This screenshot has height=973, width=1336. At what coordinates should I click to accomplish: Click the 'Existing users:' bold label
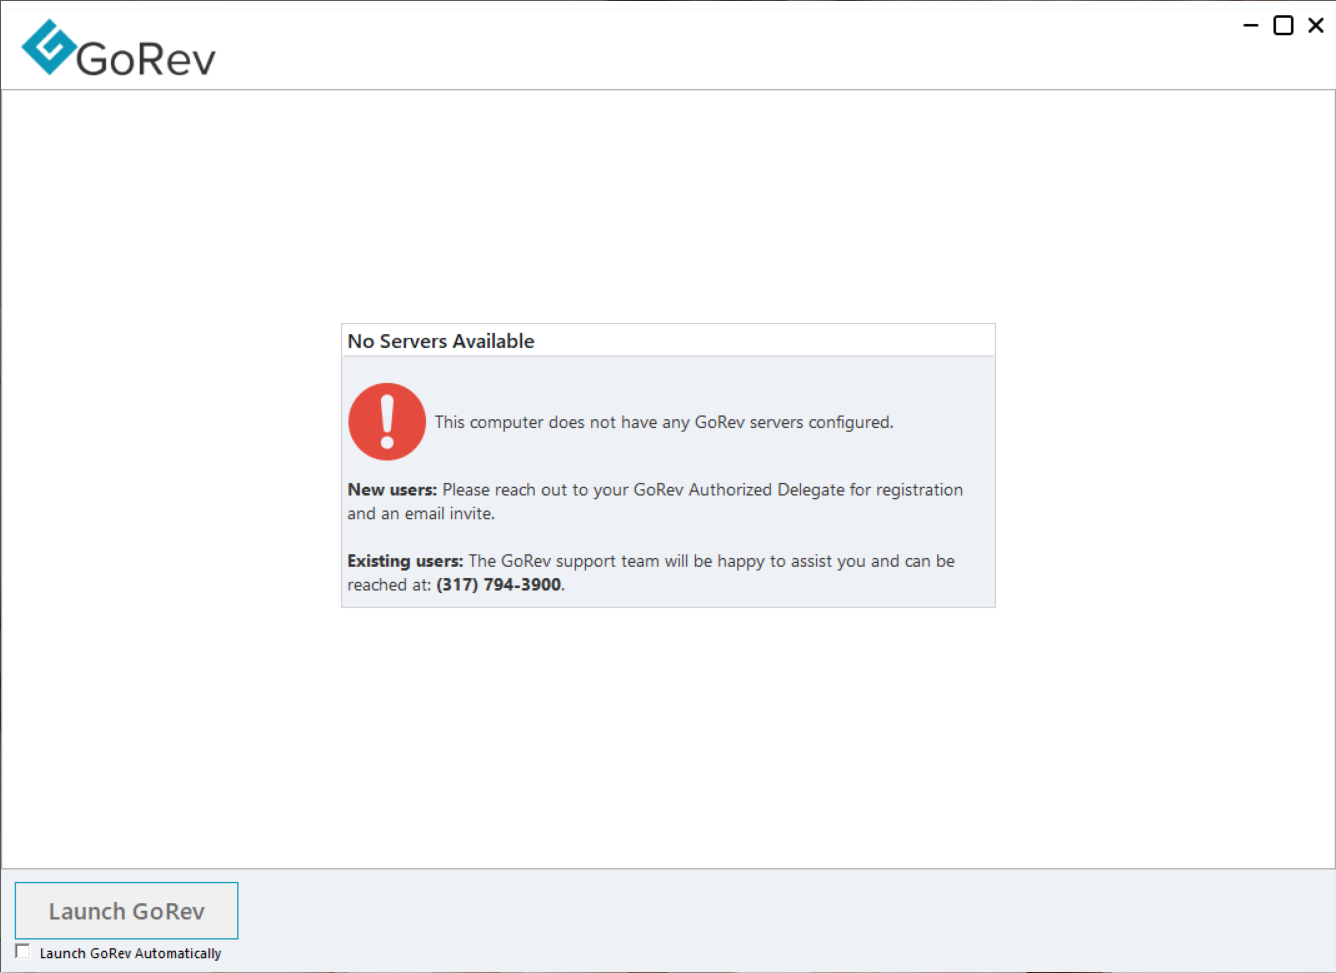[x=405, y=561]
